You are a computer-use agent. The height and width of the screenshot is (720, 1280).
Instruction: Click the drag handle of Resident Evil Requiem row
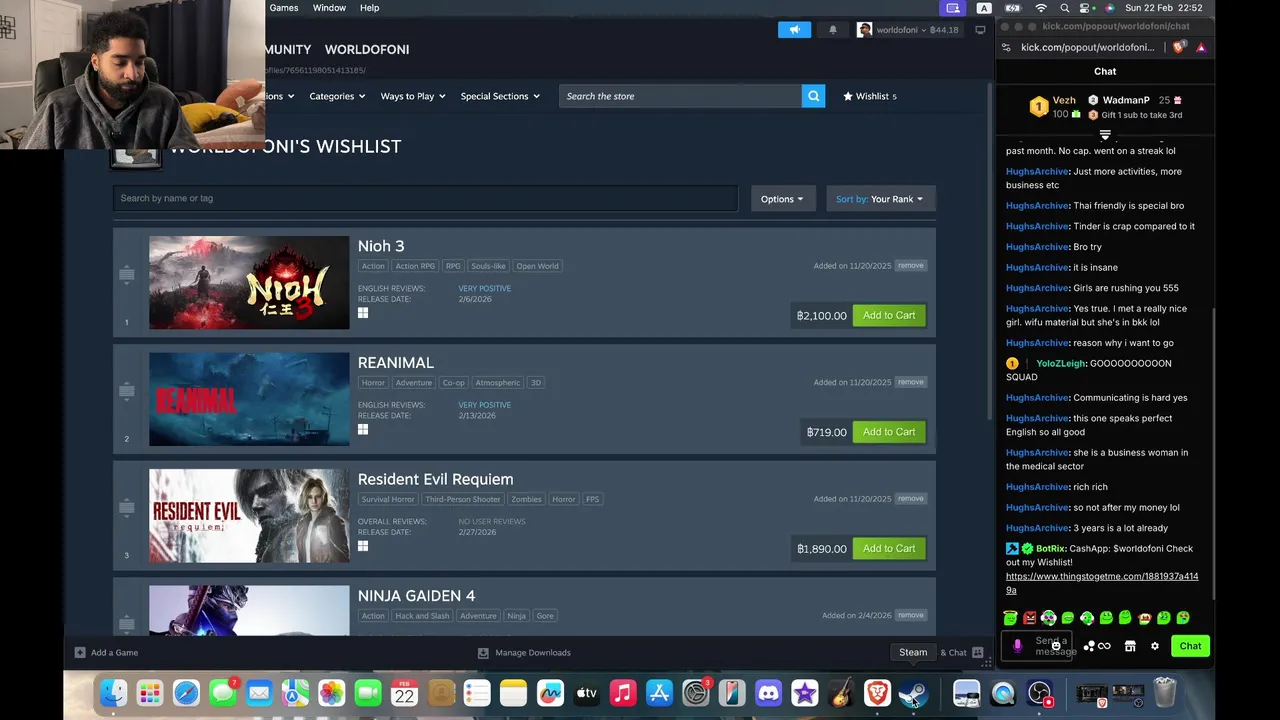click(126, 508)
